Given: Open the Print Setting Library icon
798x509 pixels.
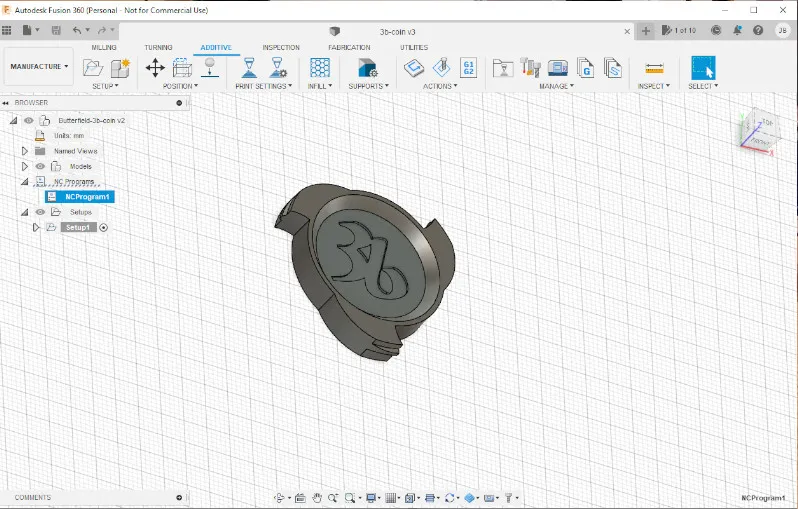Looking at the screenshot, I should [503, 68].
